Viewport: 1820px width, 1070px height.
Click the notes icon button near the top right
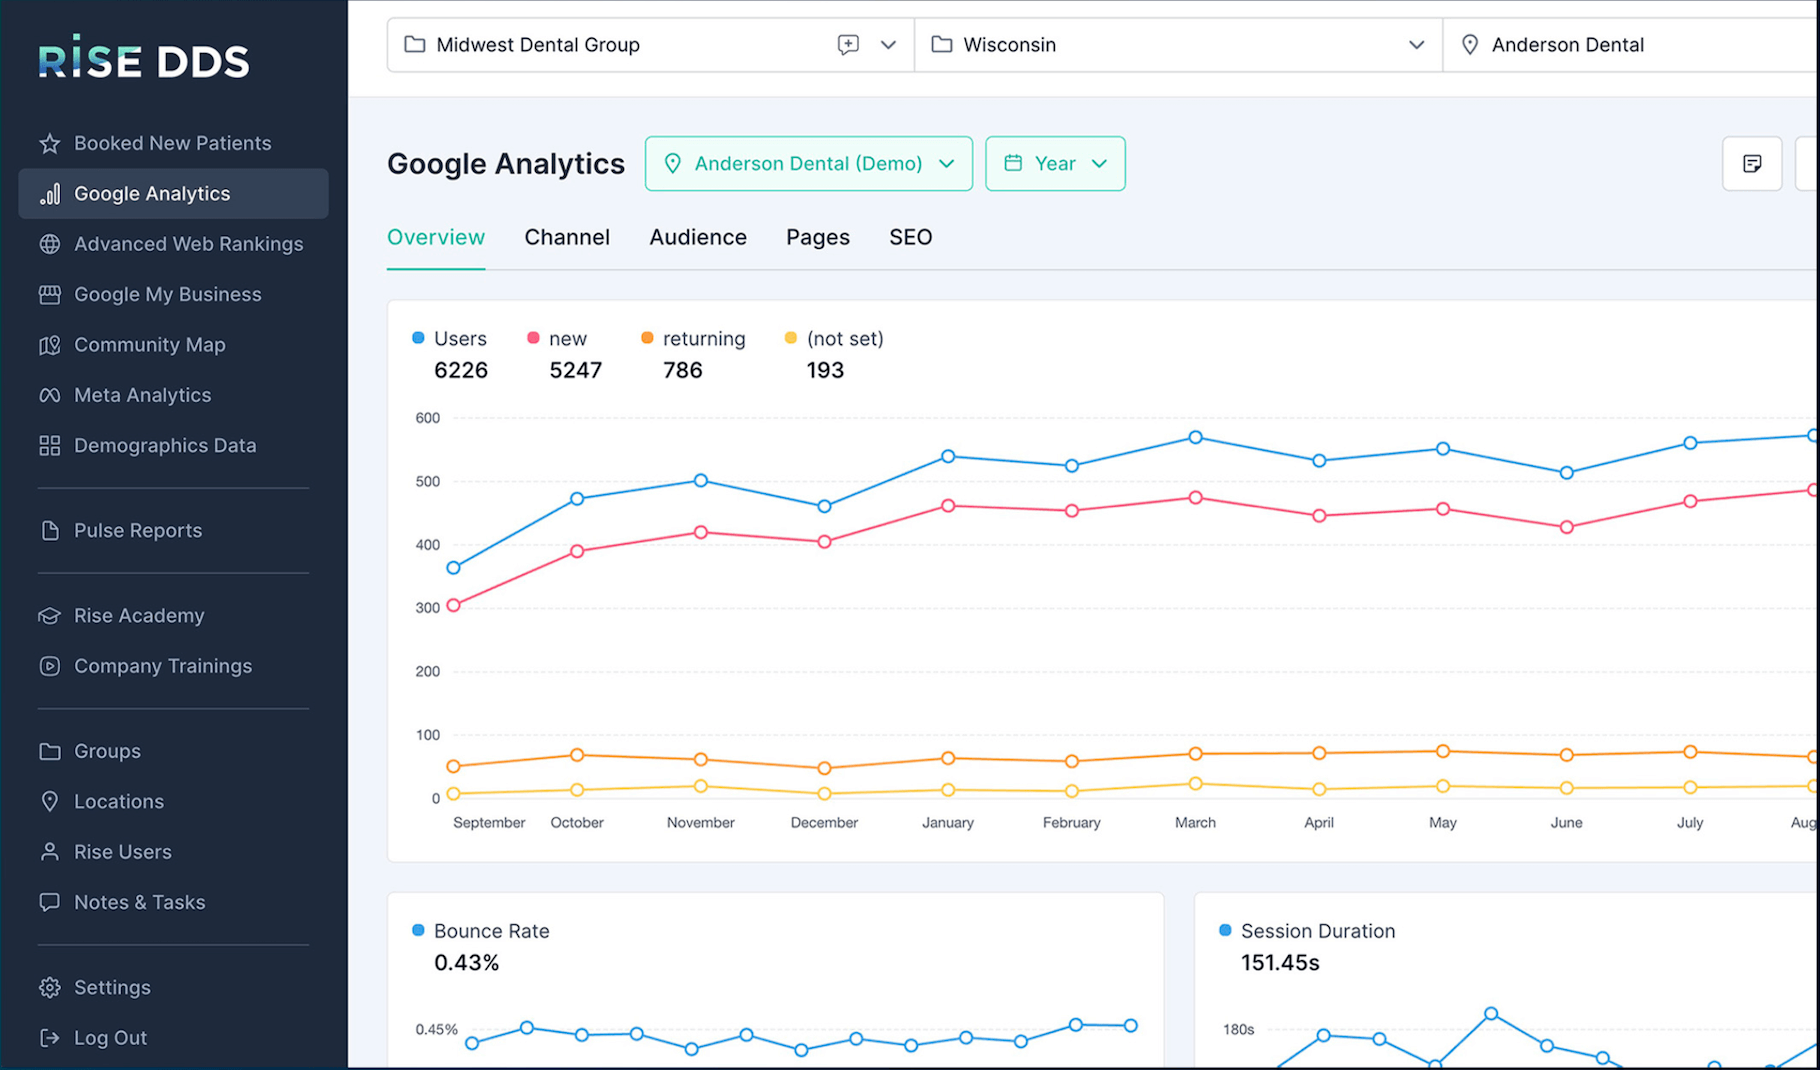tap(1752, 164)
